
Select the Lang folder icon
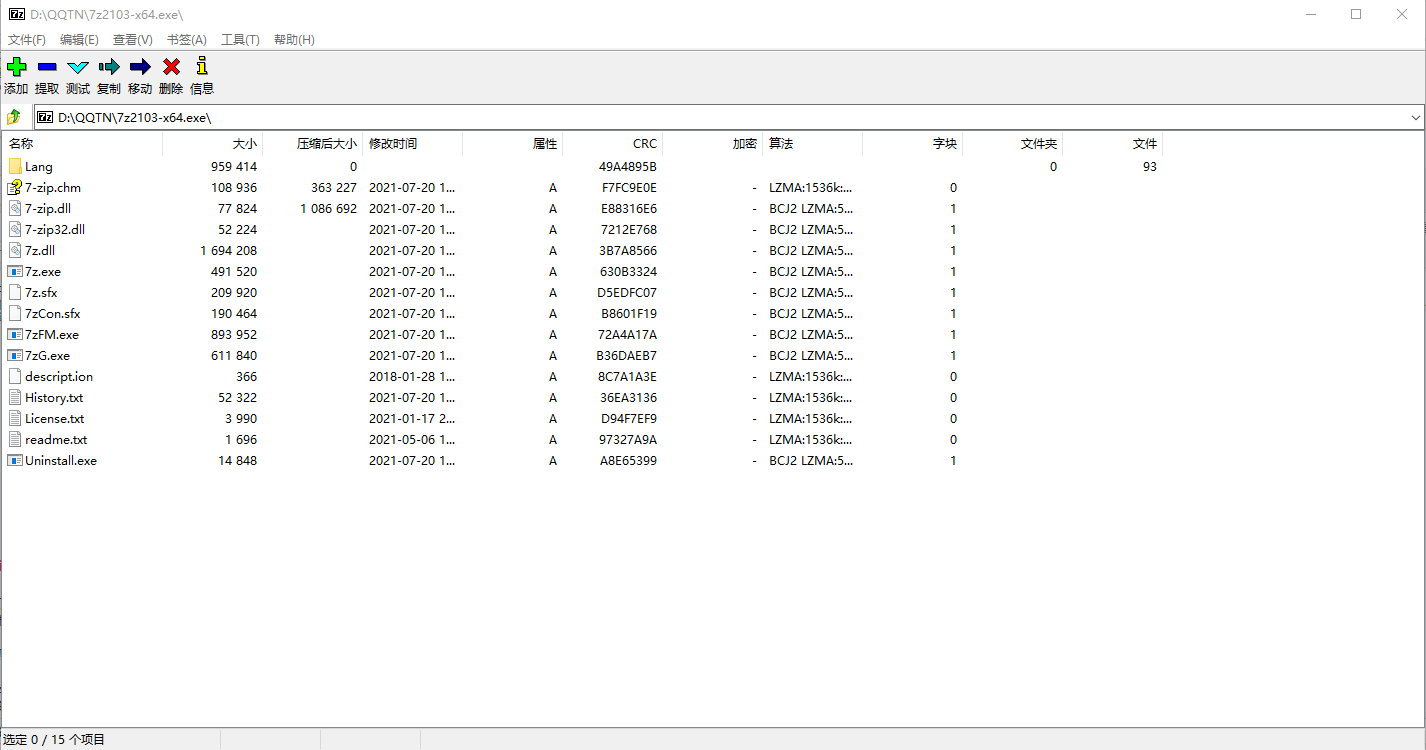[15, 166]
